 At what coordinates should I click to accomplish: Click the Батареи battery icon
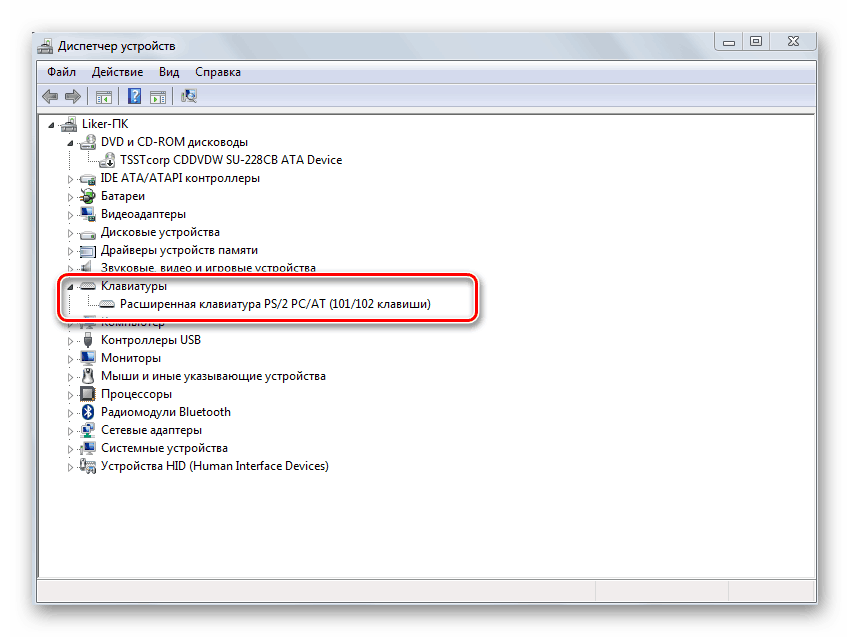coord(88,196)
